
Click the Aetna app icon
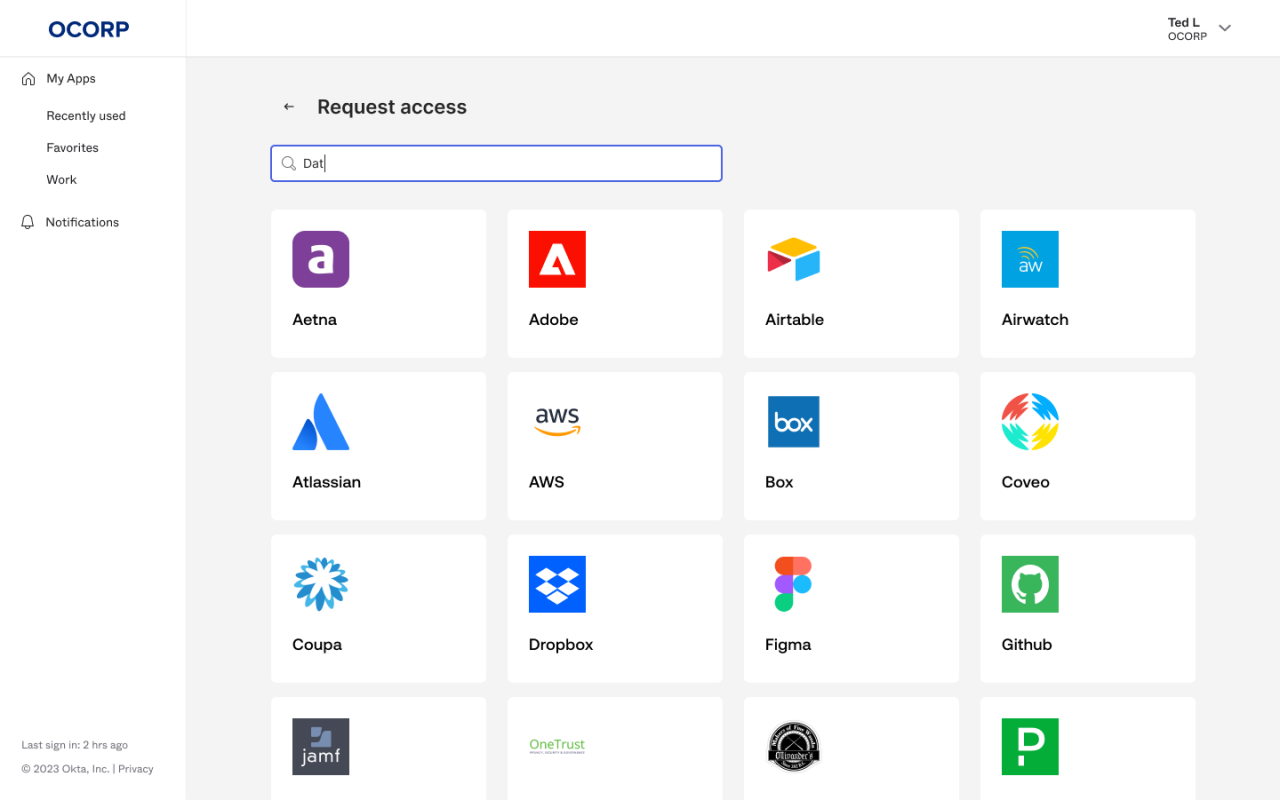point(320,259)
